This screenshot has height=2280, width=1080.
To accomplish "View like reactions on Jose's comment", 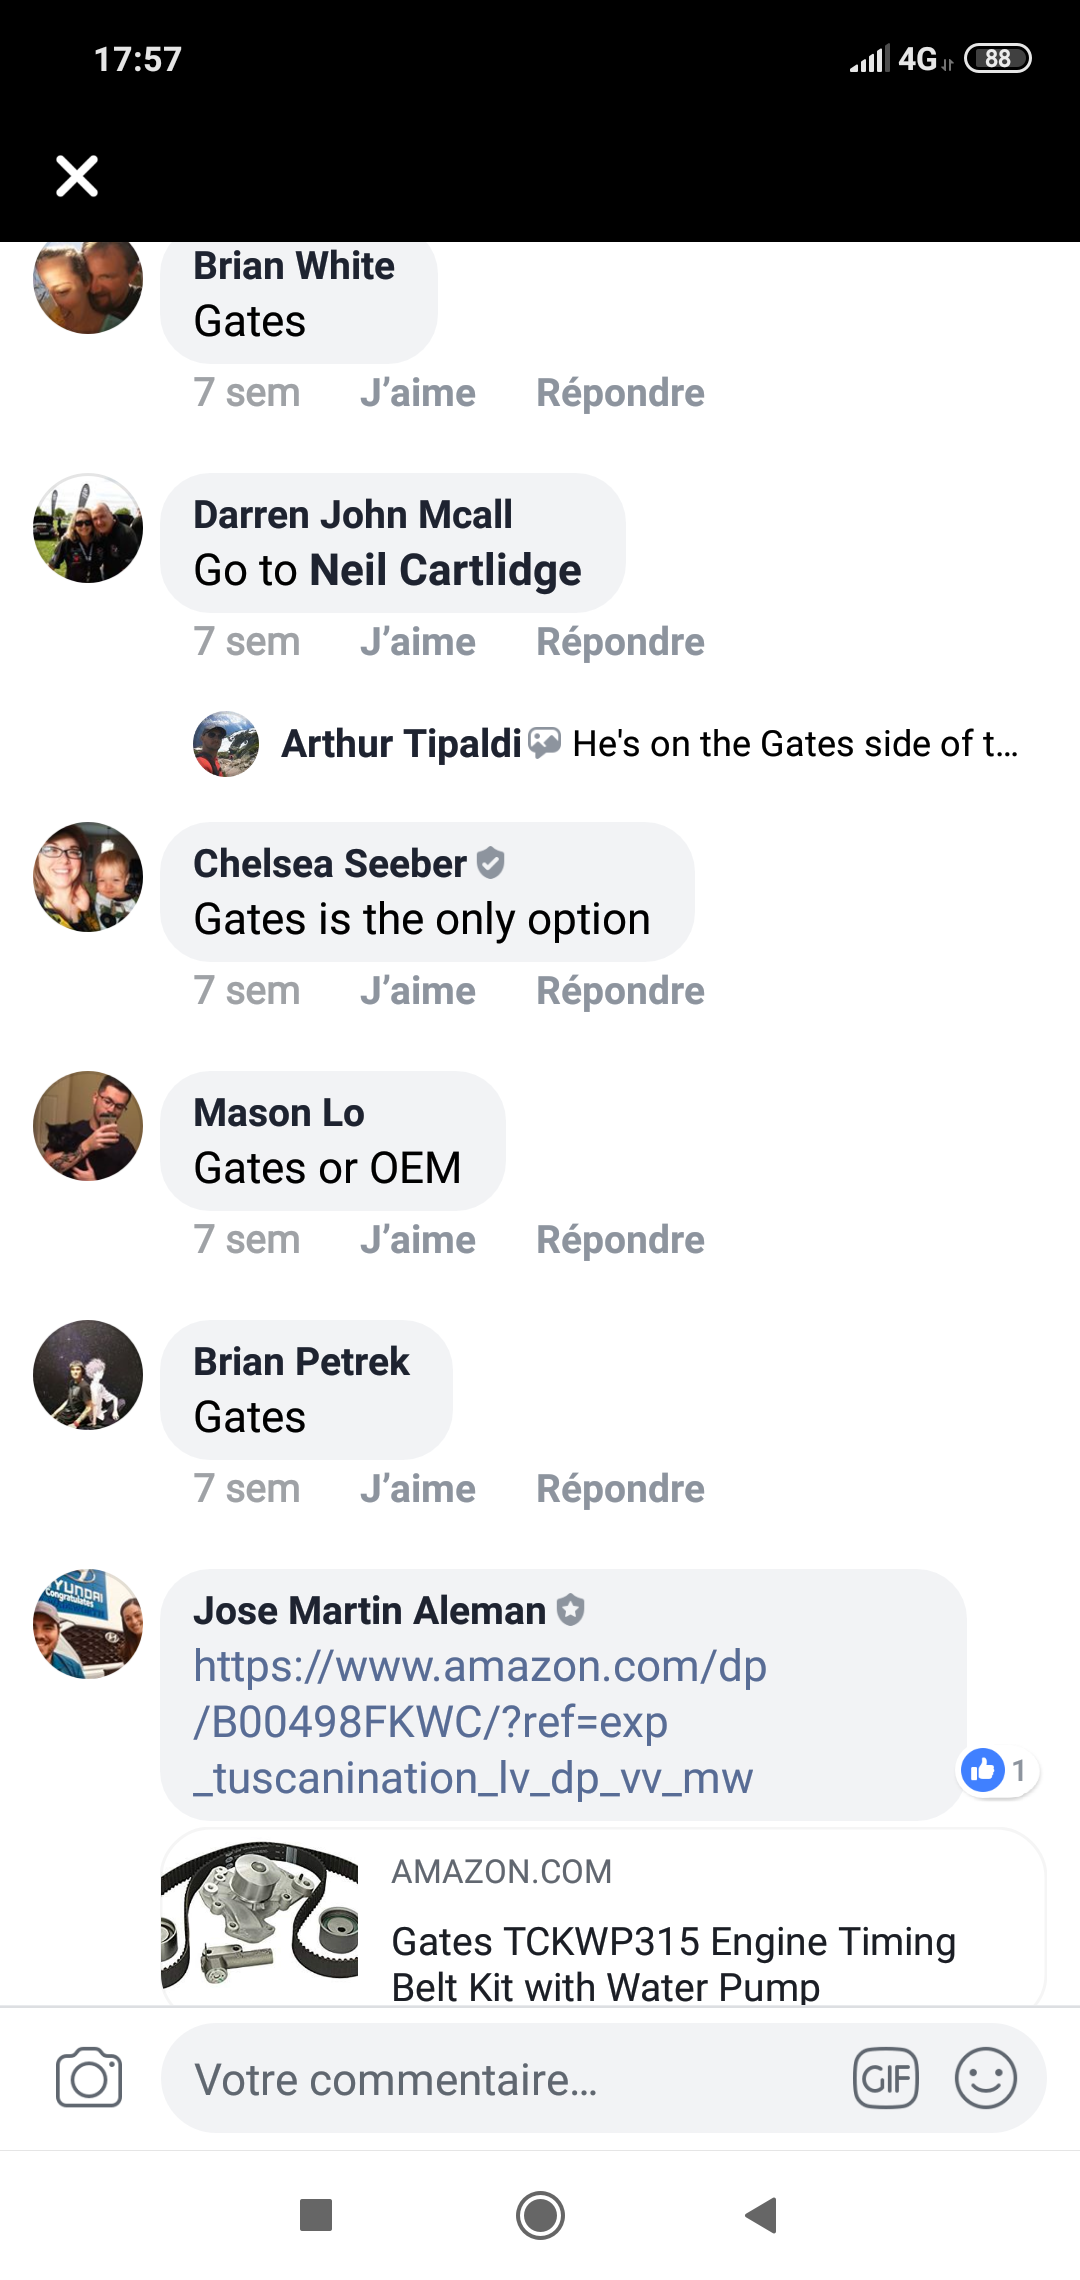I will point(998,1771).
